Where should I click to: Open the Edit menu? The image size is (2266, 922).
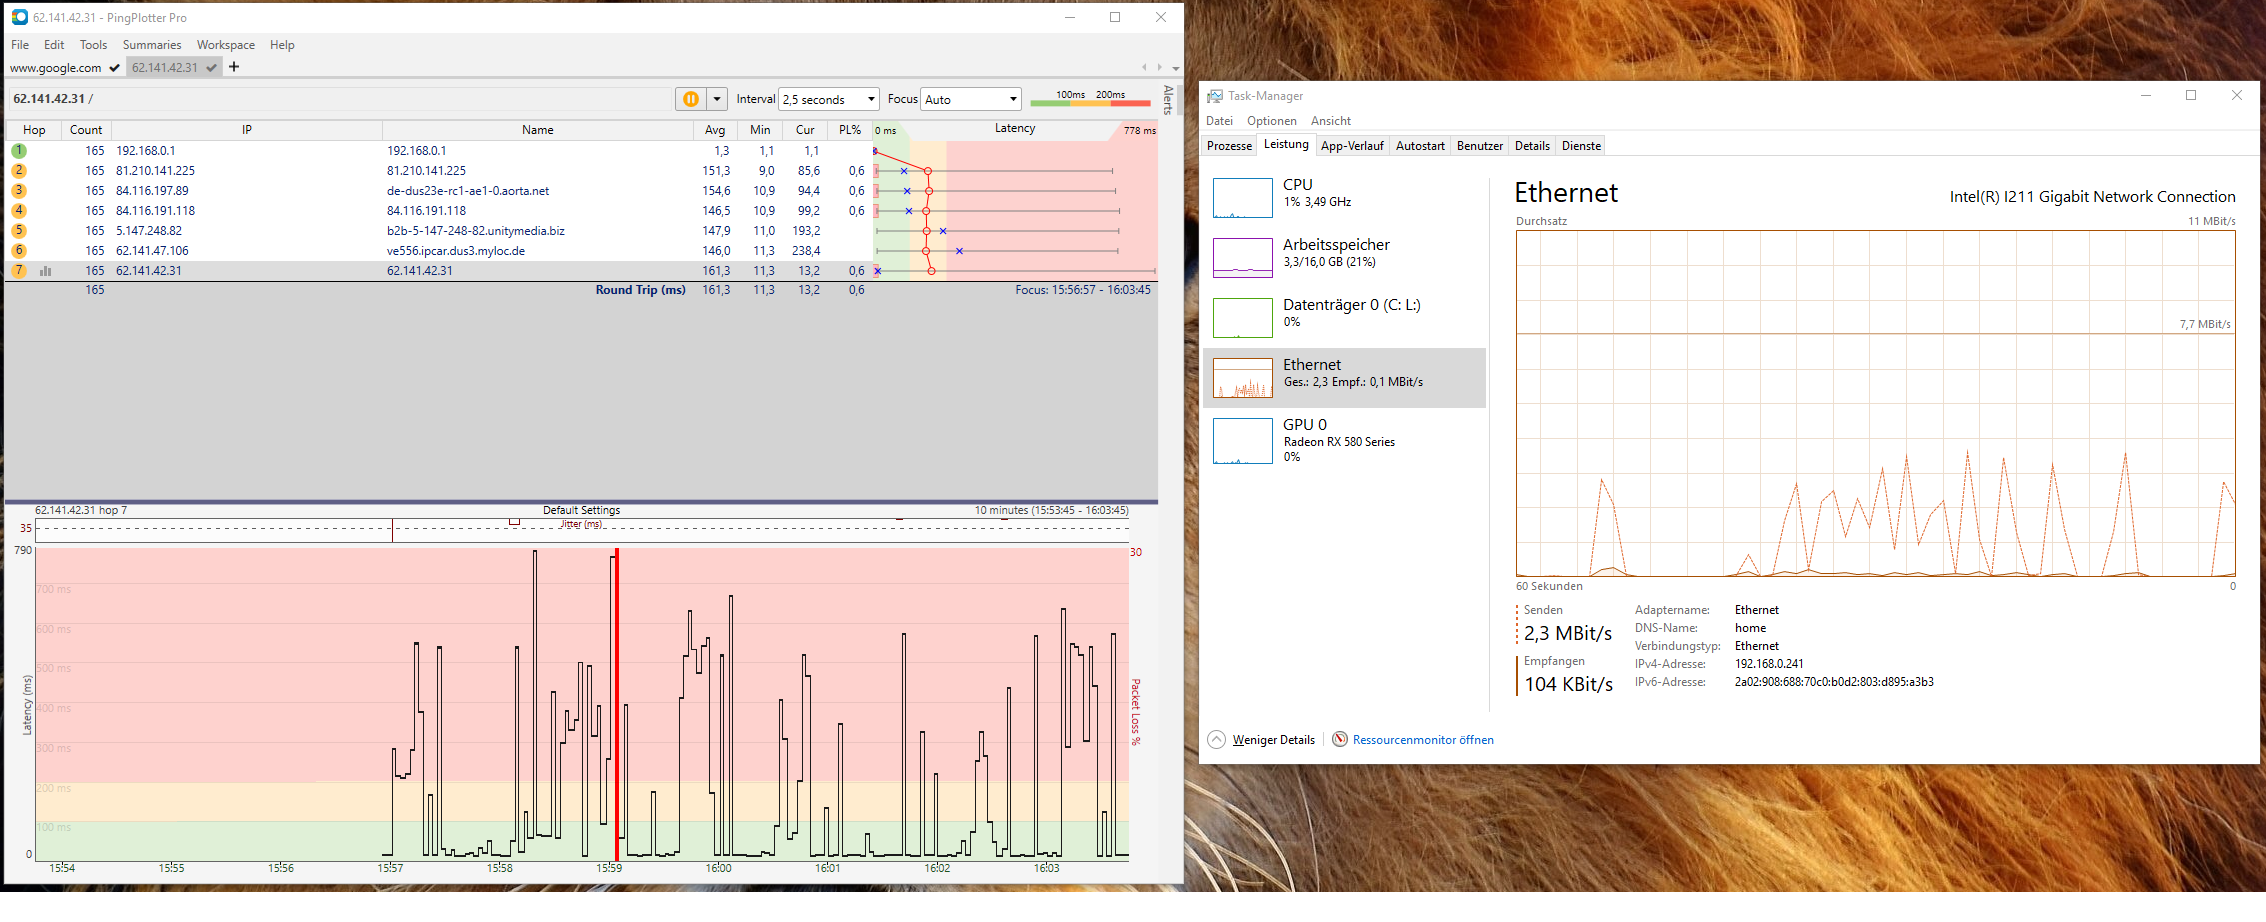click(x=54, y=45)
